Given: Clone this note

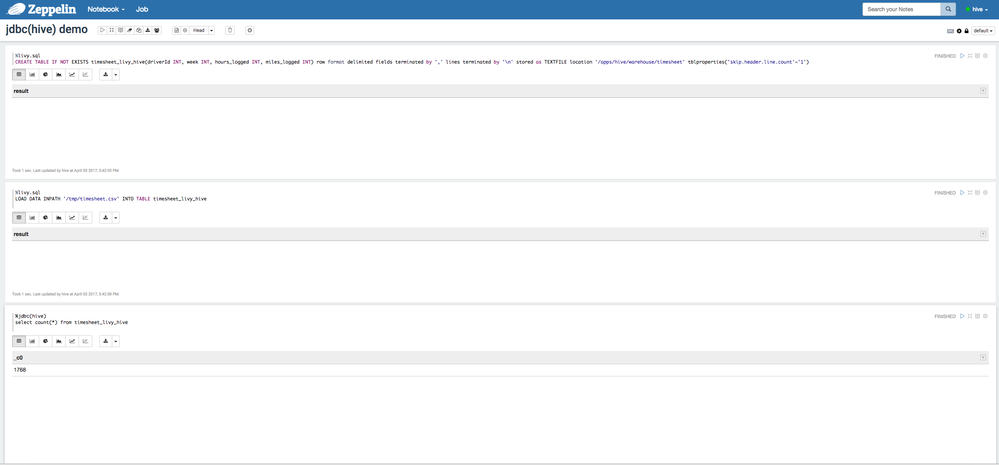Looking at the screenshot, I should (x=139, y=30).
